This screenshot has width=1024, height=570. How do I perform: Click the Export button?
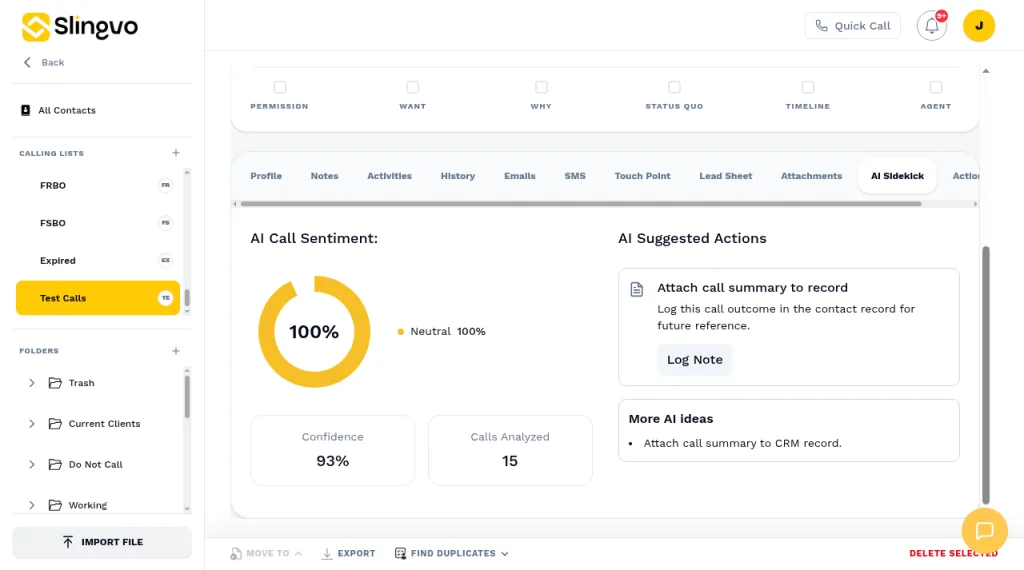tap(349, 554)
